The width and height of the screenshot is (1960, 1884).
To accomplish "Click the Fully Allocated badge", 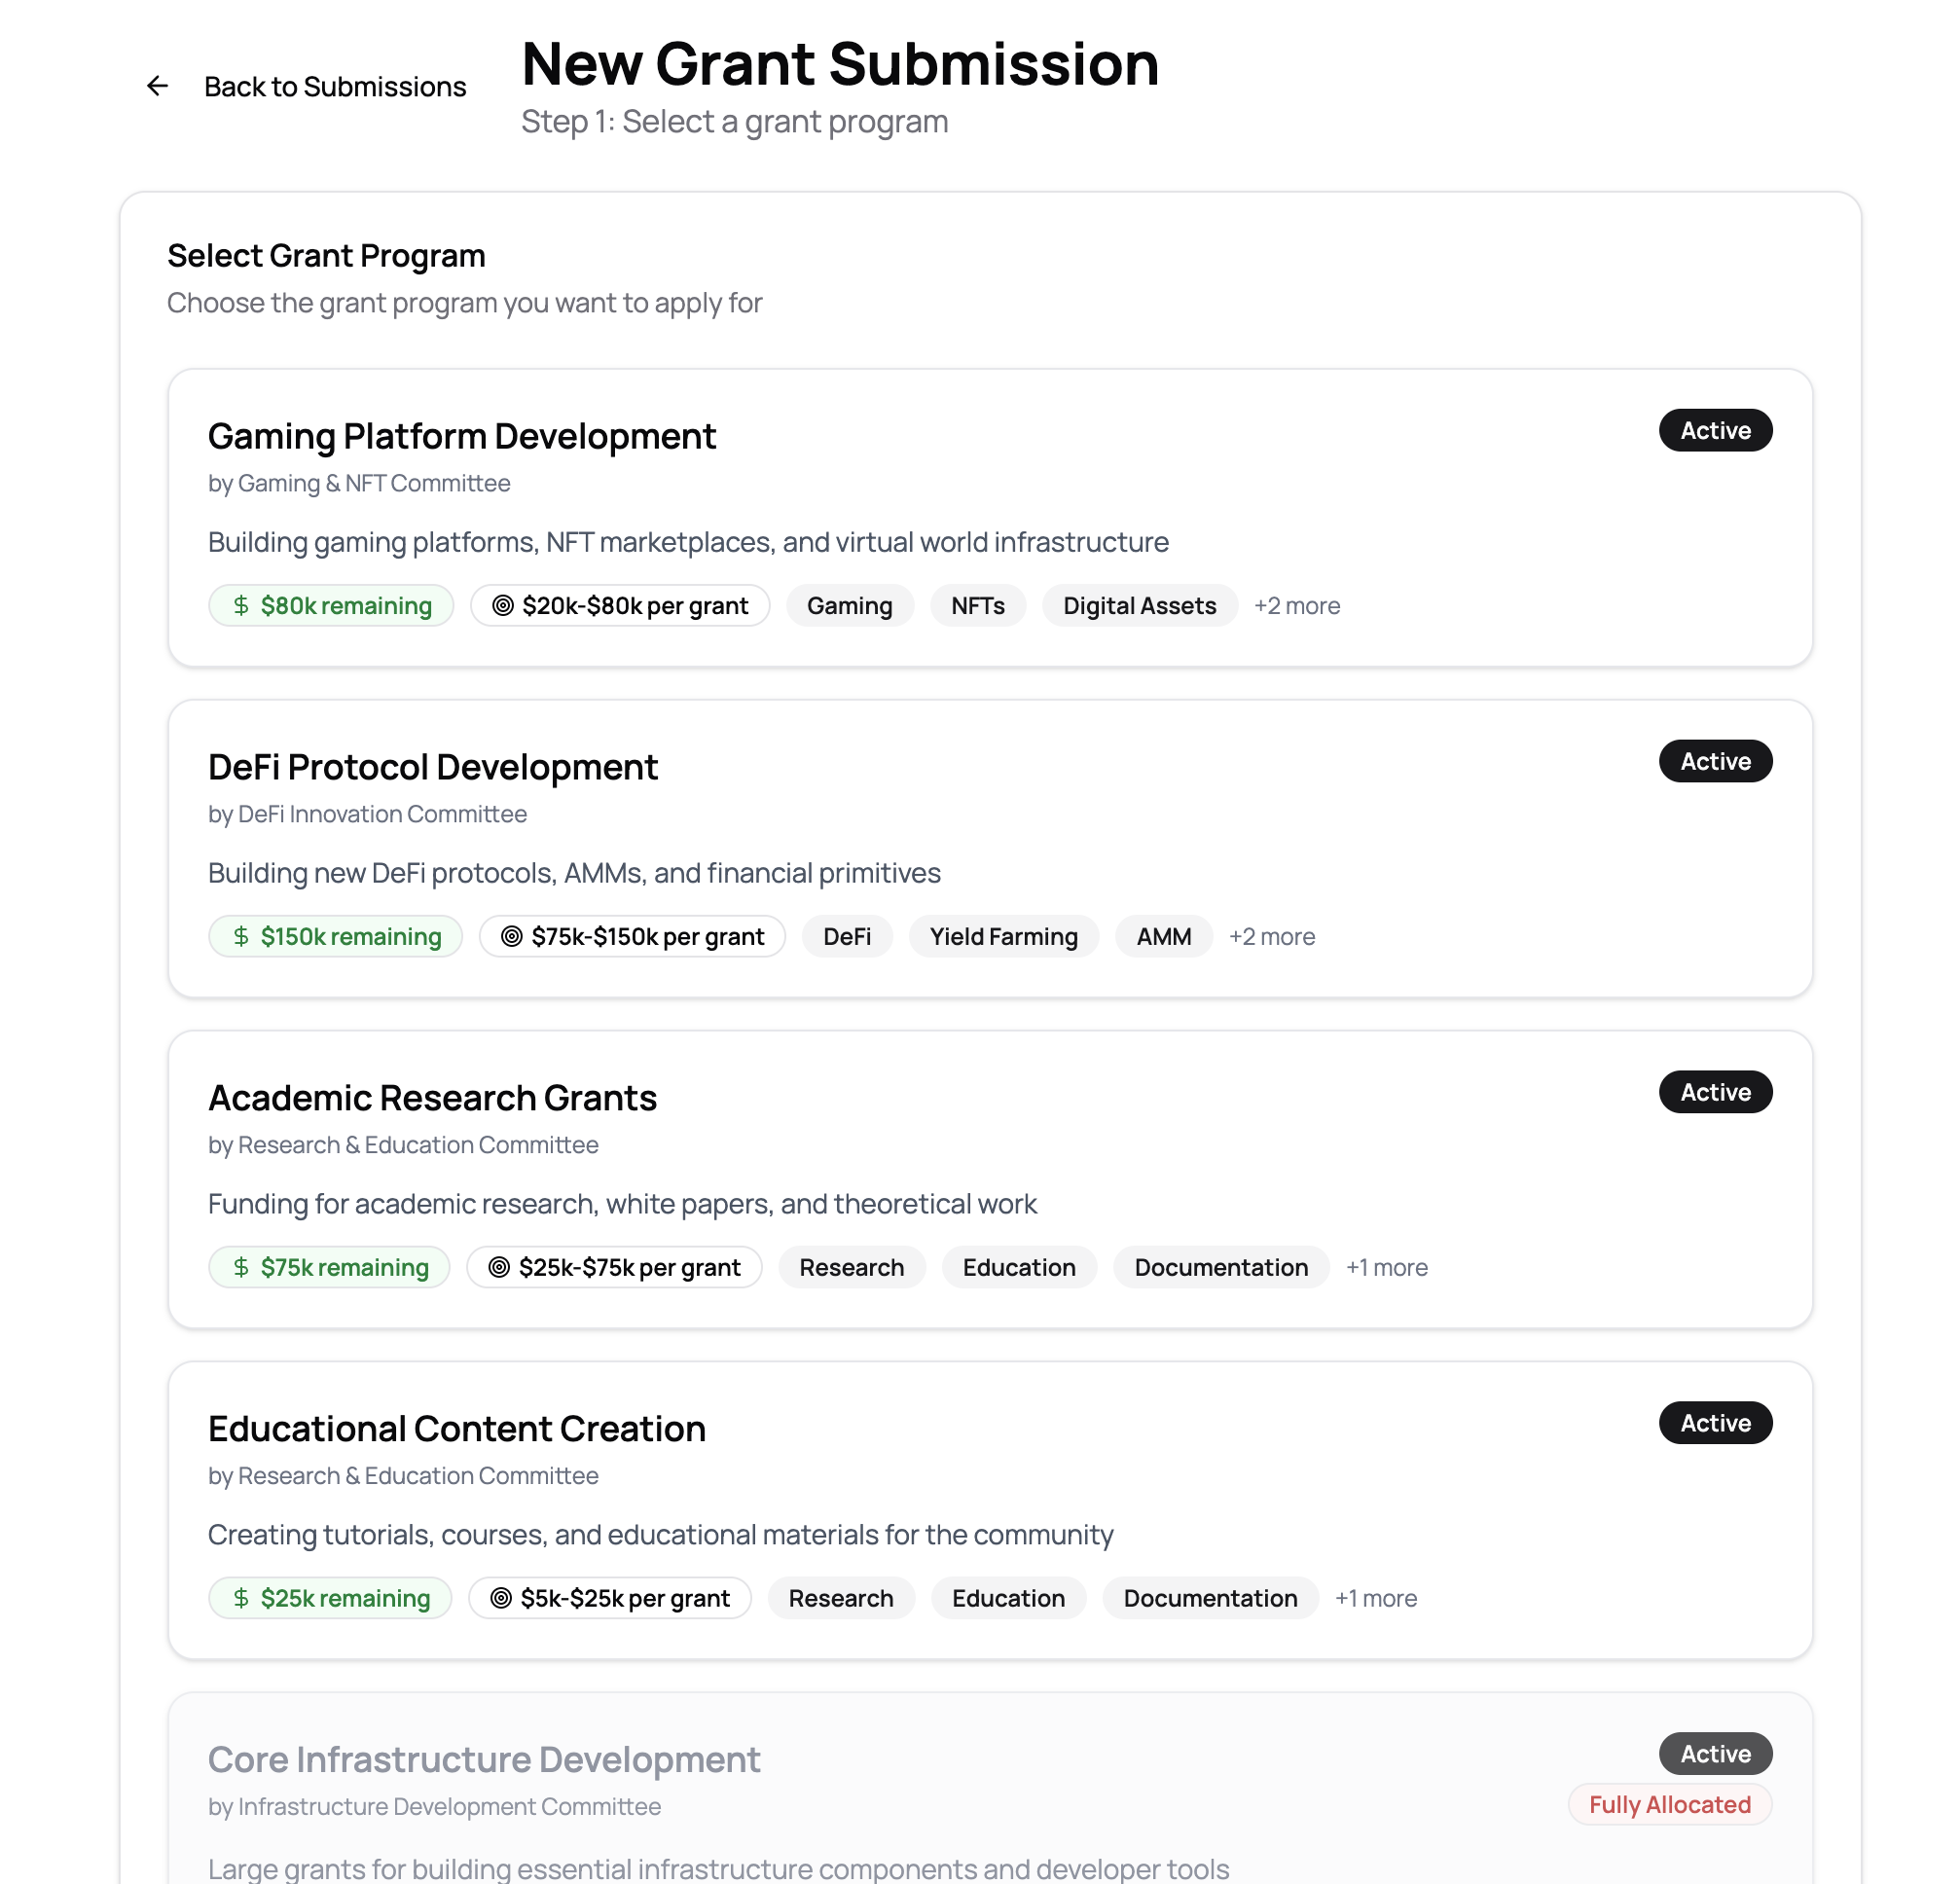I will pos(1669,1805).
